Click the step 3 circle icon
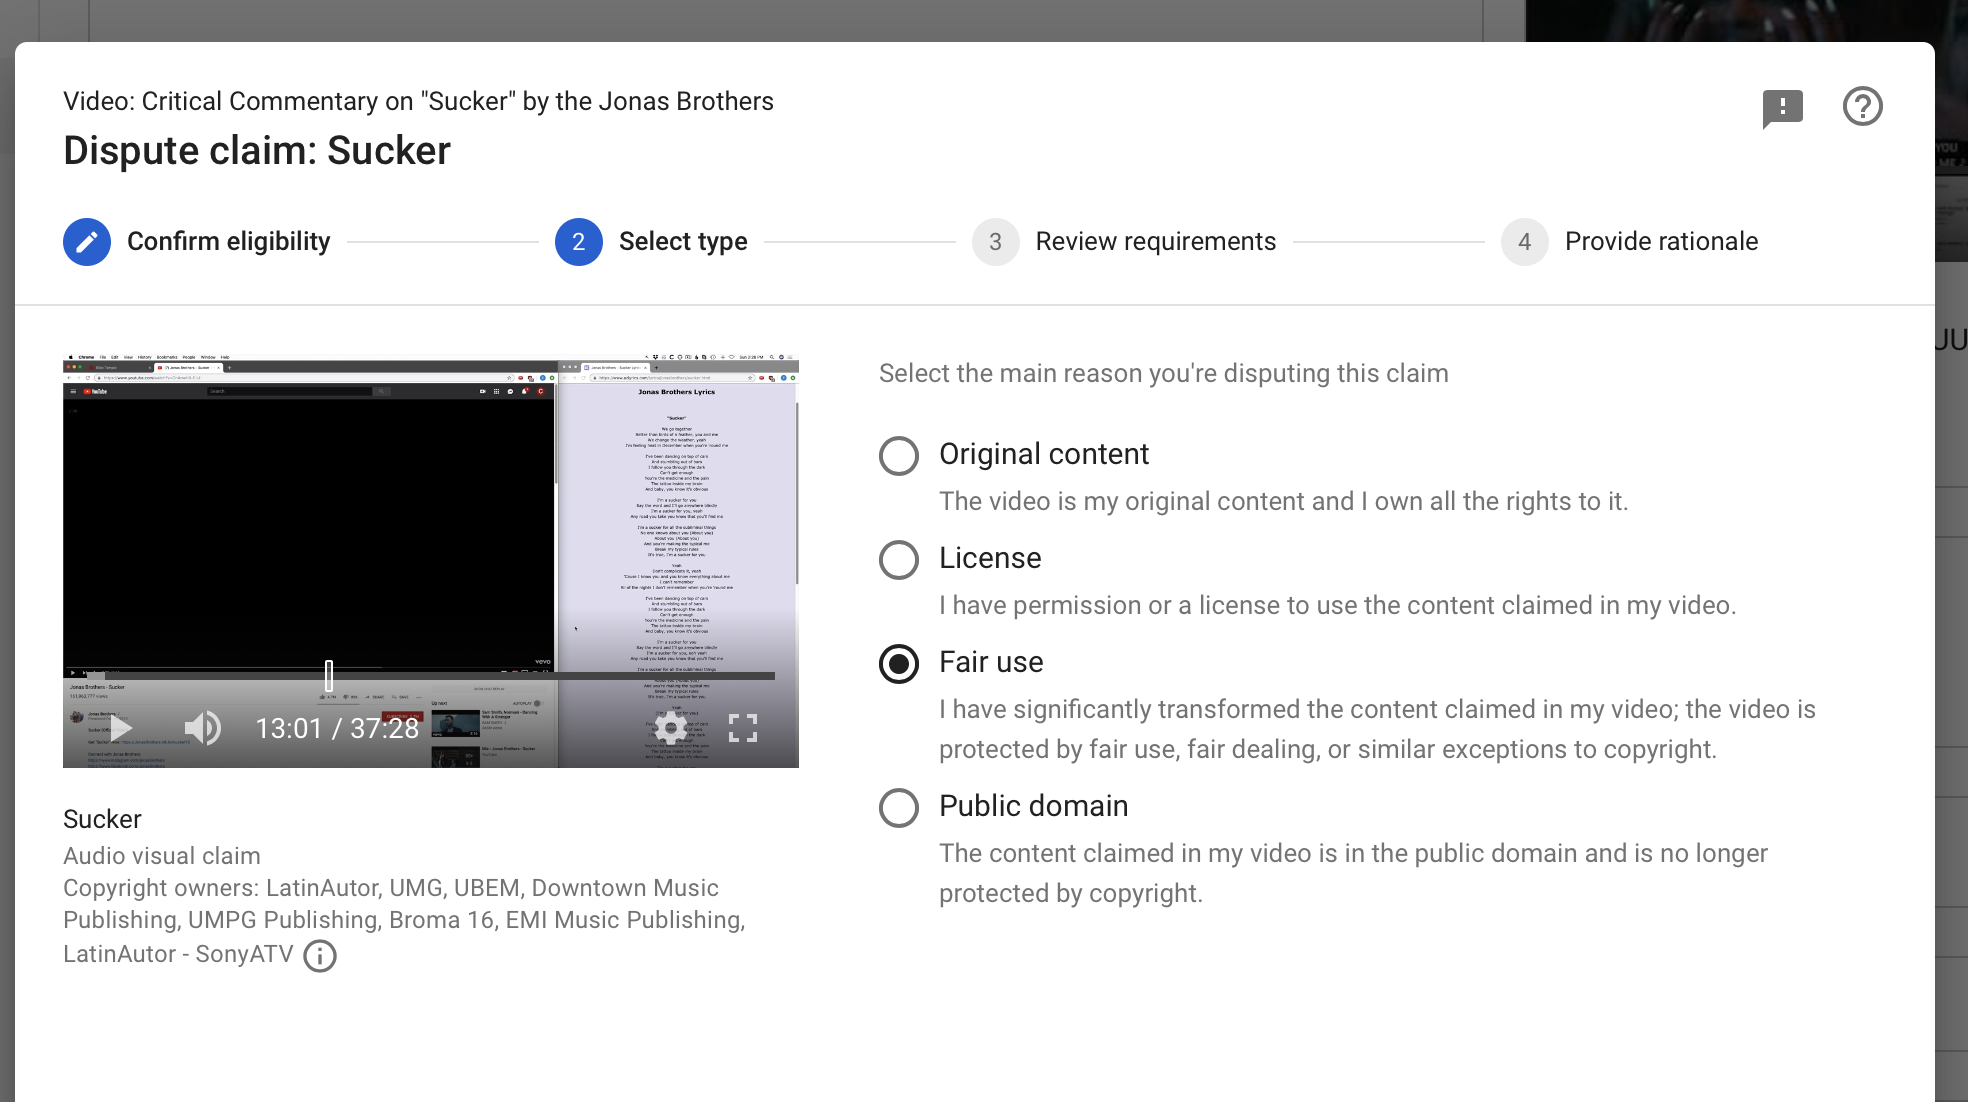The image size is (1968, 1102). [x=996, y=242]
